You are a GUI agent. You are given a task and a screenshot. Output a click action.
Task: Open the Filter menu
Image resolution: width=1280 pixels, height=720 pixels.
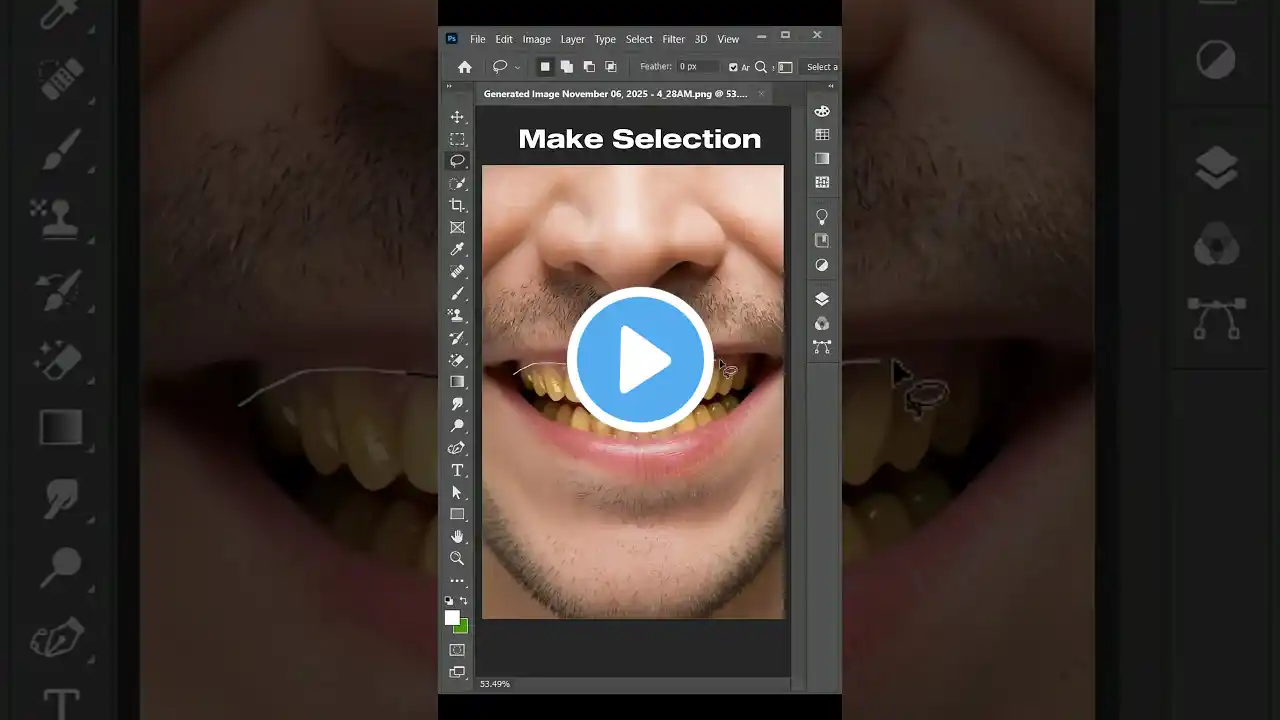click(x=673, y=39)
